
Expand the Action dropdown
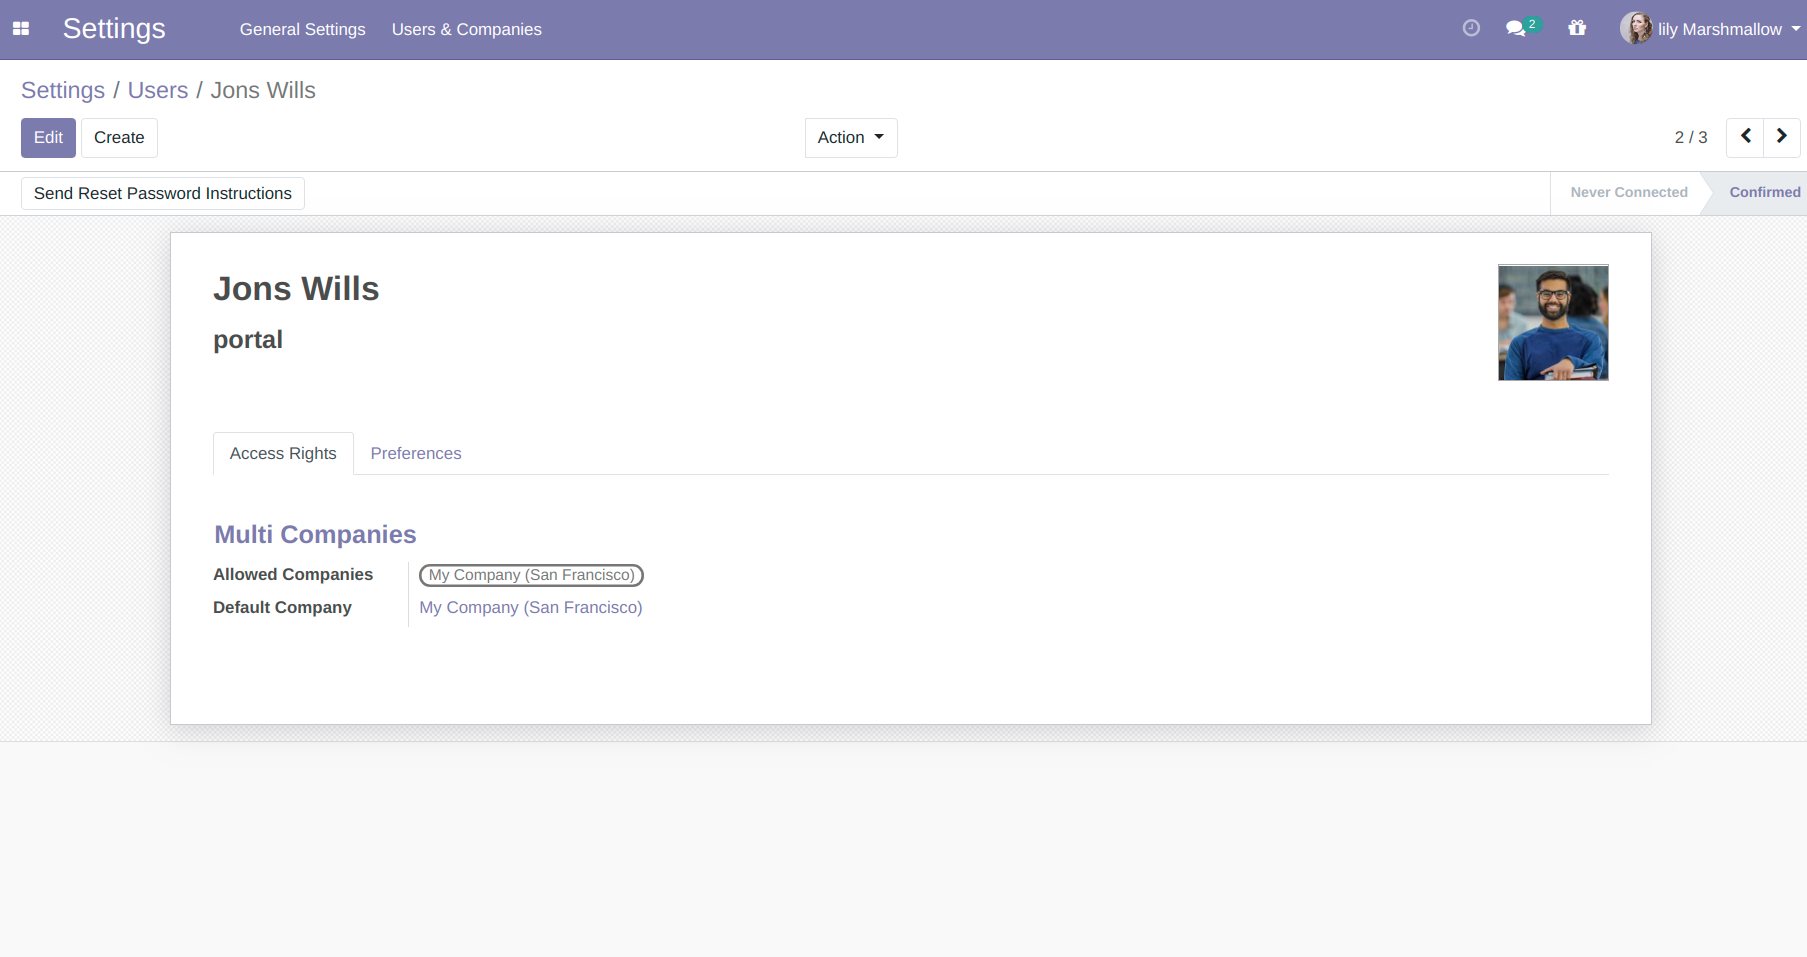[850, 138]
